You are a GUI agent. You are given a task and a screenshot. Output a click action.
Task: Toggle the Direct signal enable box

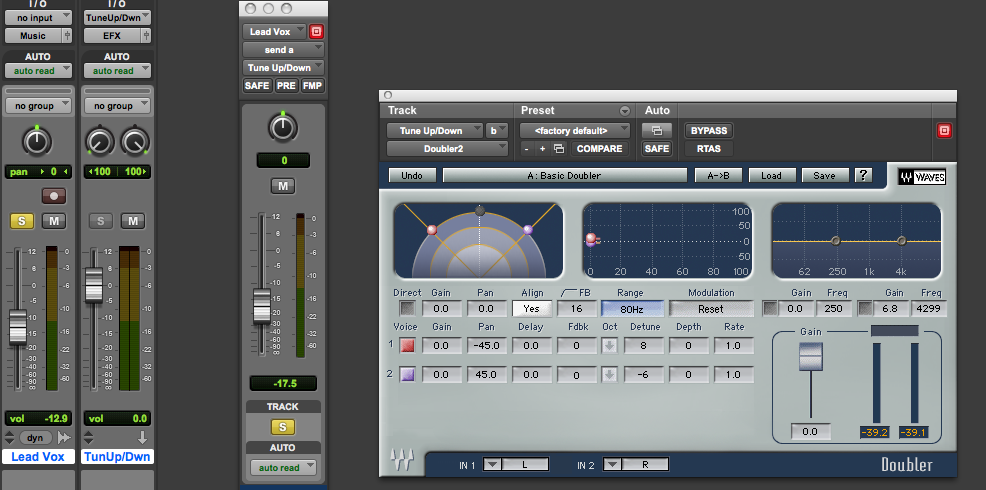(x=407, y=309)
